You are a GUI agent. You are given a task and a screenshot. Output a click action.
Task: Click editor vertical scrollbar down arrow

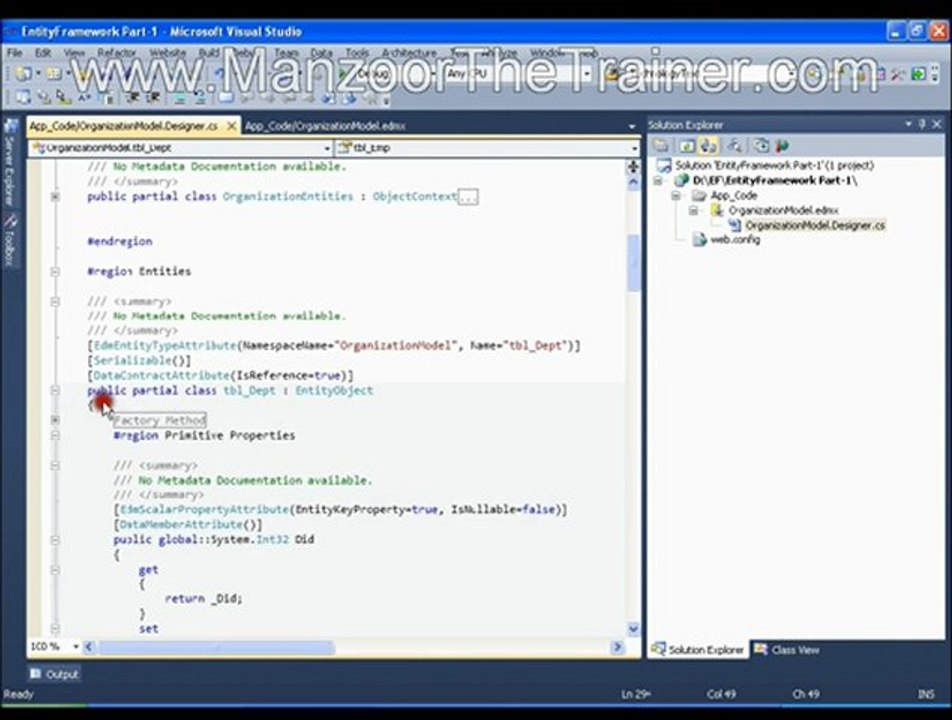pos(633,629)
